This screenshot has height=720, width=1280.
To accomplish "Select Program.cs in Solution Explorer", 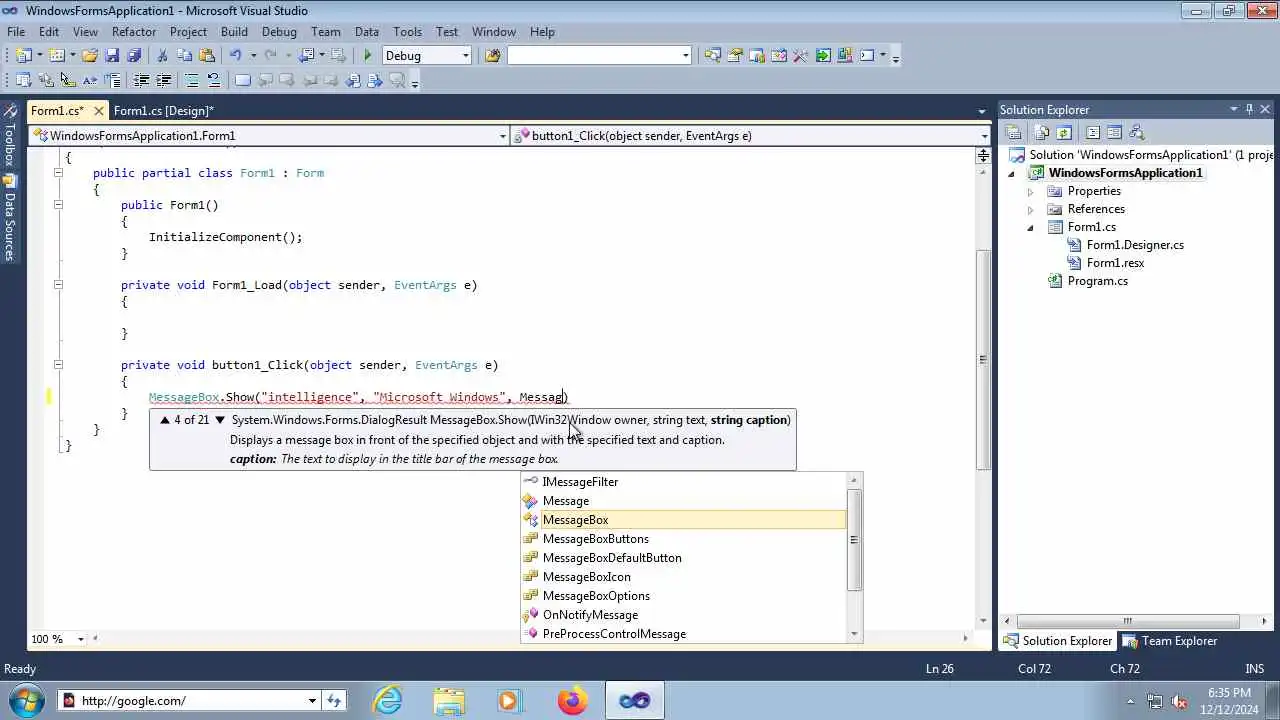I will tap(1097, 281).
